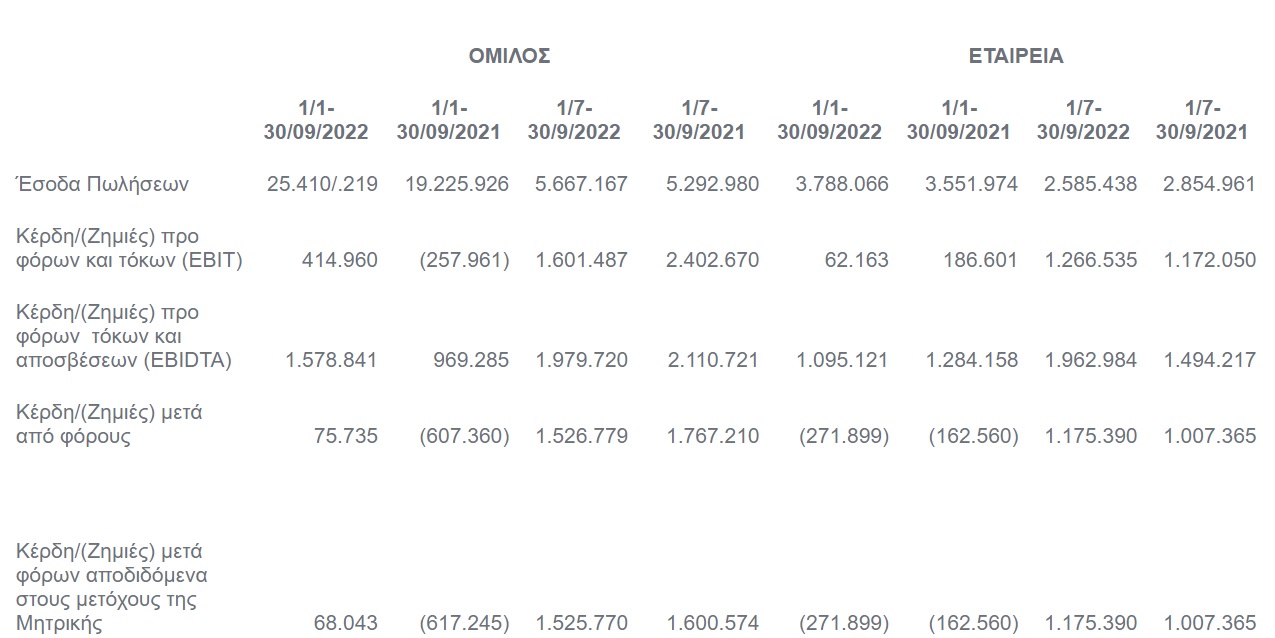Click the ΟΜΙΛΟΣ group header

tap(510, 56)
